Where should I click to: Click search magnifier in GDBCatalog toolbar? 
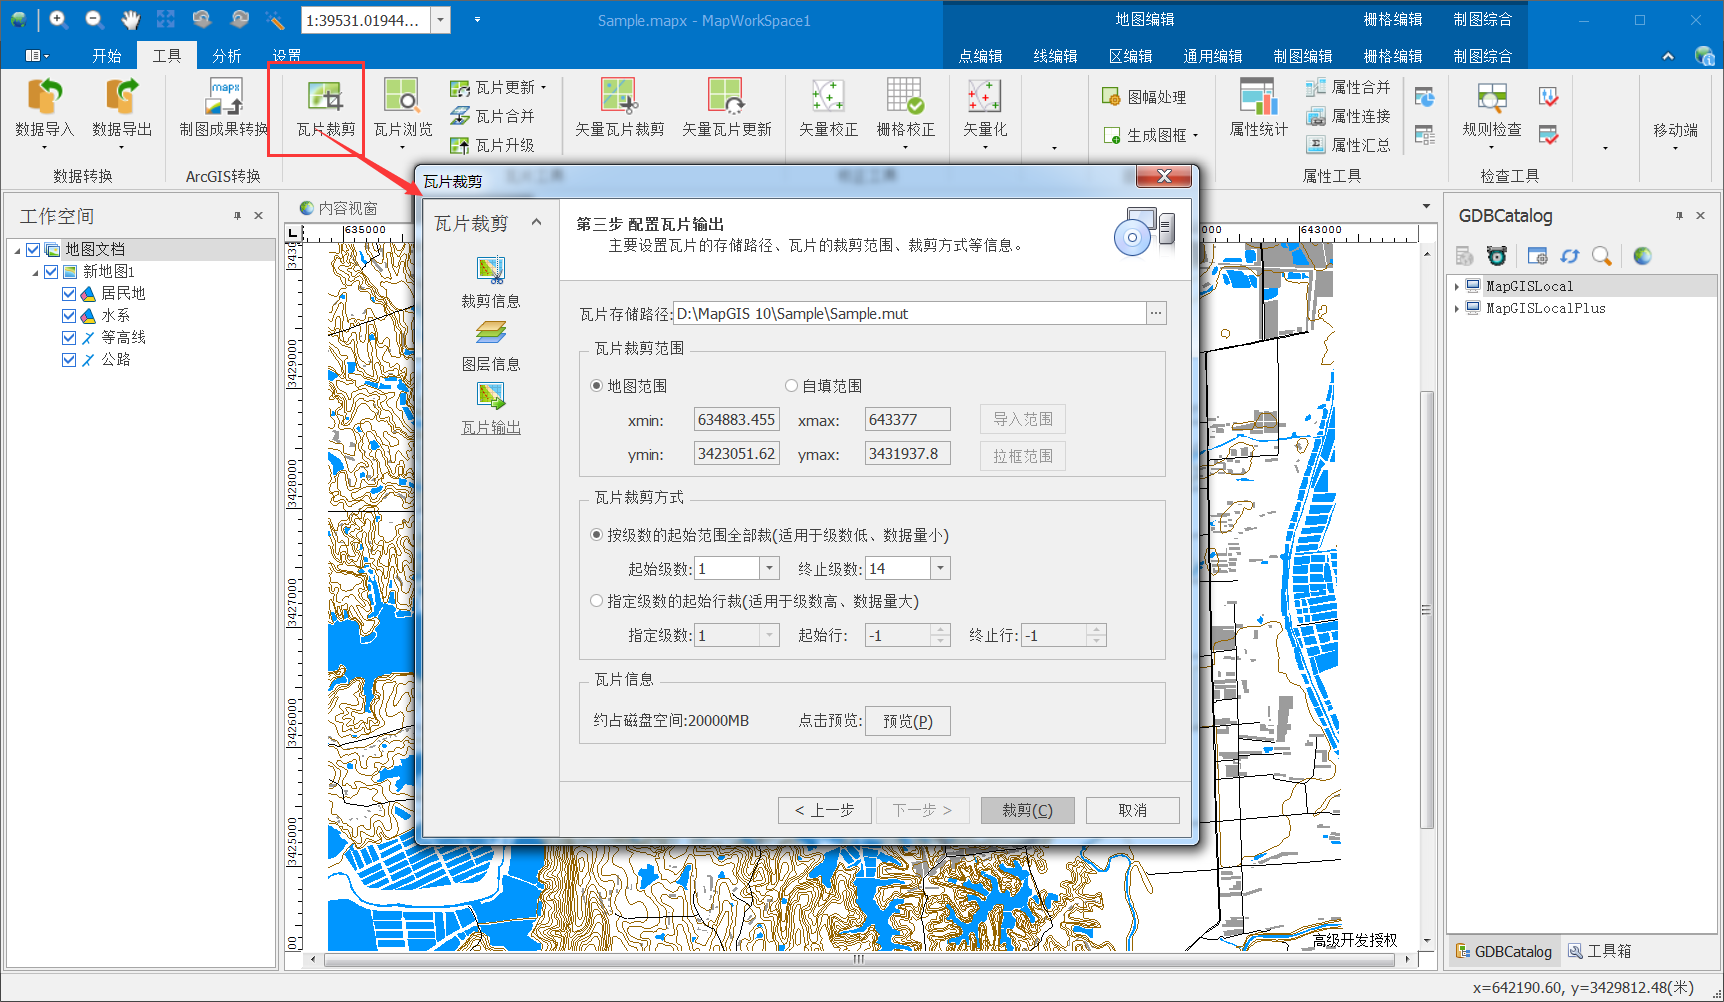pyautogui.click(x=1602, y=256)
